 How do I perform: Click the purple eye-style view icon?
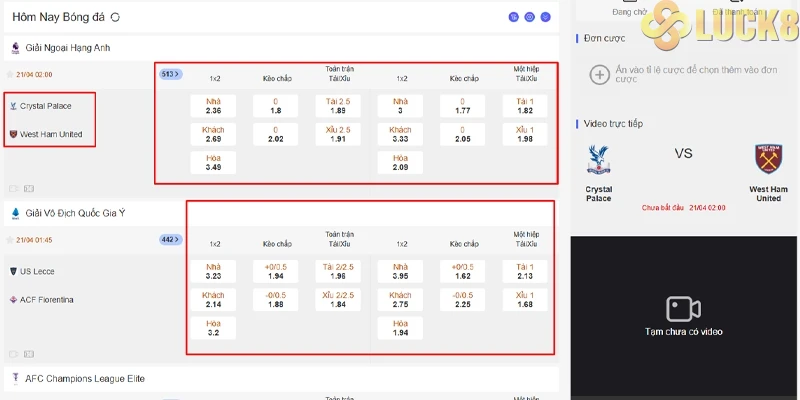[530, 17]
